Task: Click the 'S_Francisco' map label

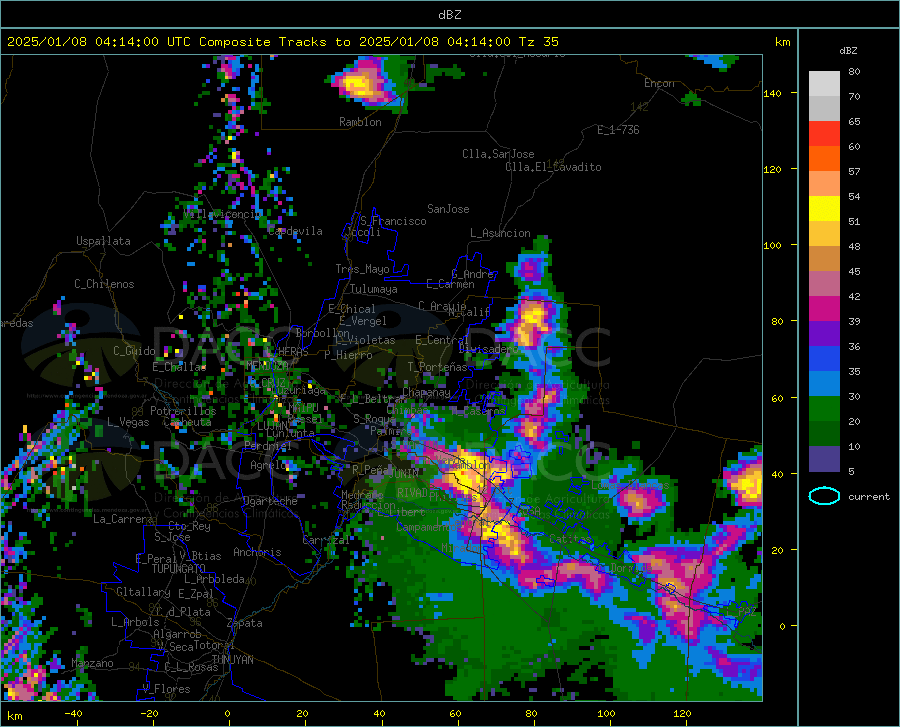Action: (393, 221)
